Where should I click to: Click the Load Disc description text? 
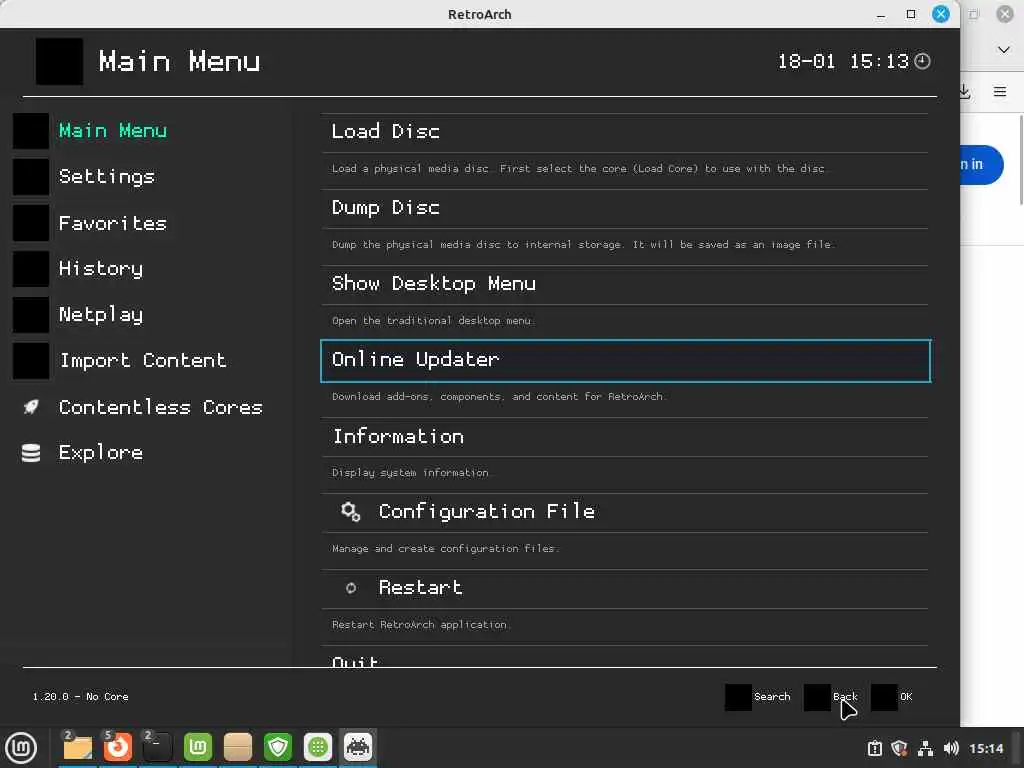[578, 168]
